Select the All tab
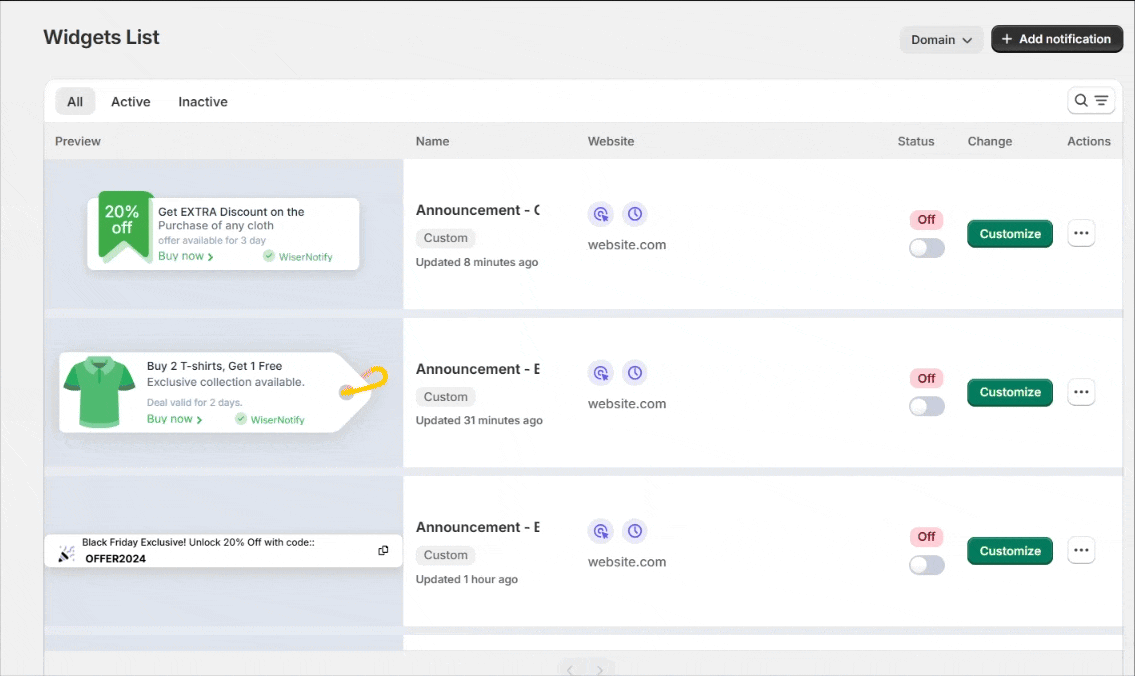The height and width of the screenshot is (676, 1135). (x=75, y=102)
